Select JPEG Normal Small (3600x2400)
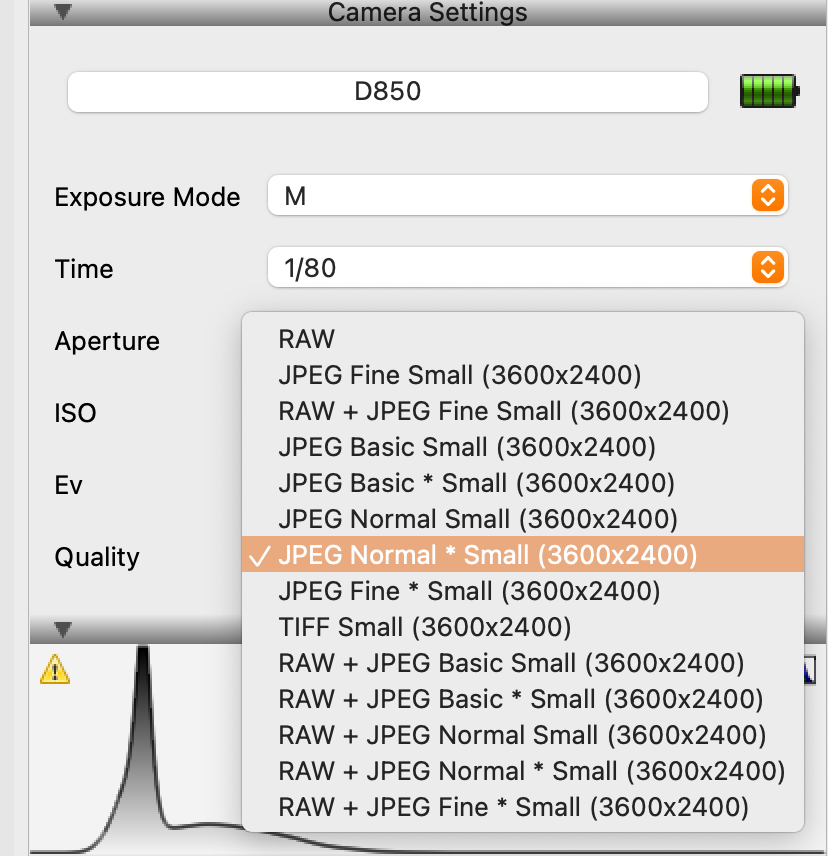The height and width of the screenshot is (856, 828). click(523, 519)
